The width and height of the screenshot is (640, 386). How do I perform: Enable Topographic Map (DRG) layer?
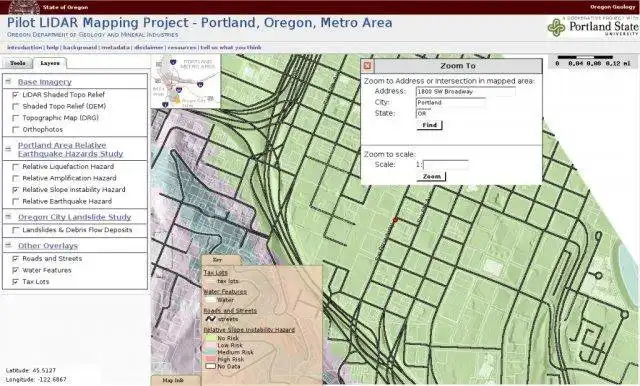point(16,118)
